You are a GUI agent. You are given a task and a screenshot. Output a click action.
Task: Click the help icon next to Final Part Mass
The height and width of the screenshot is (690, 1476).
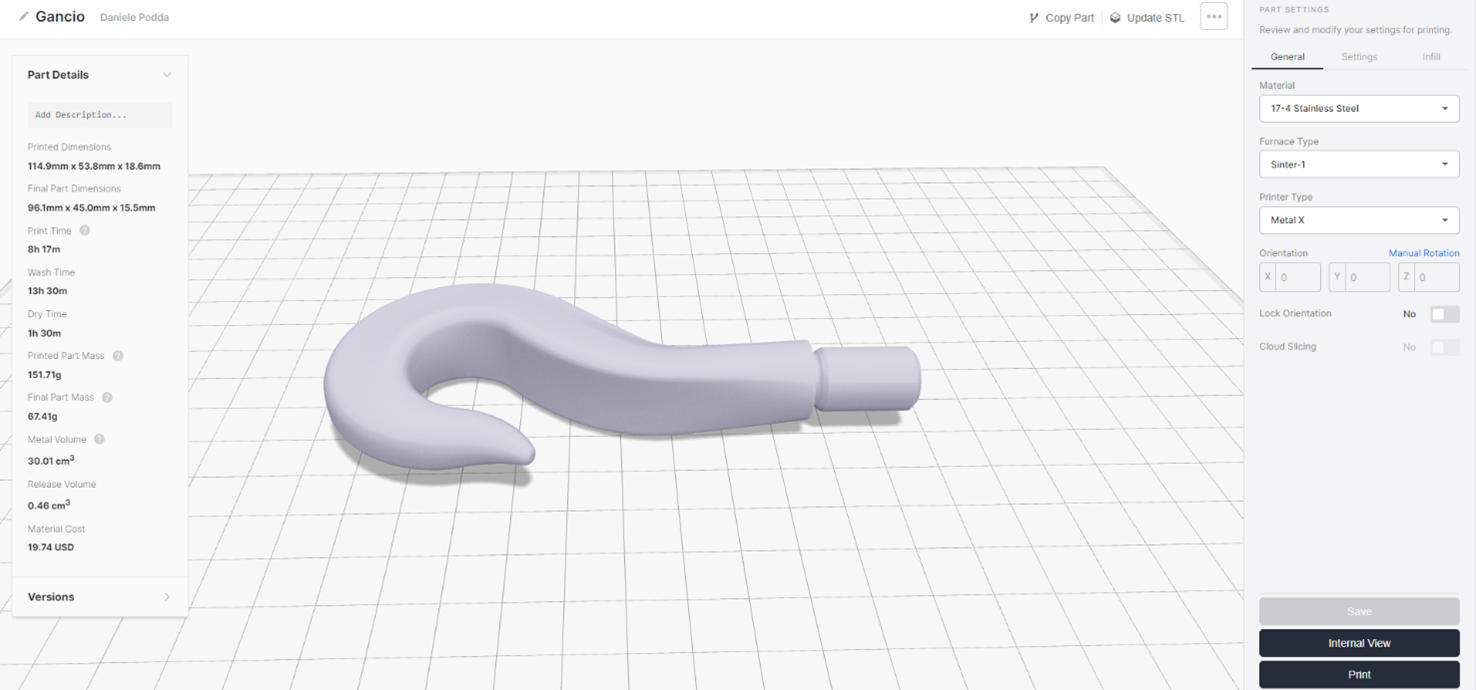point(107,397)
